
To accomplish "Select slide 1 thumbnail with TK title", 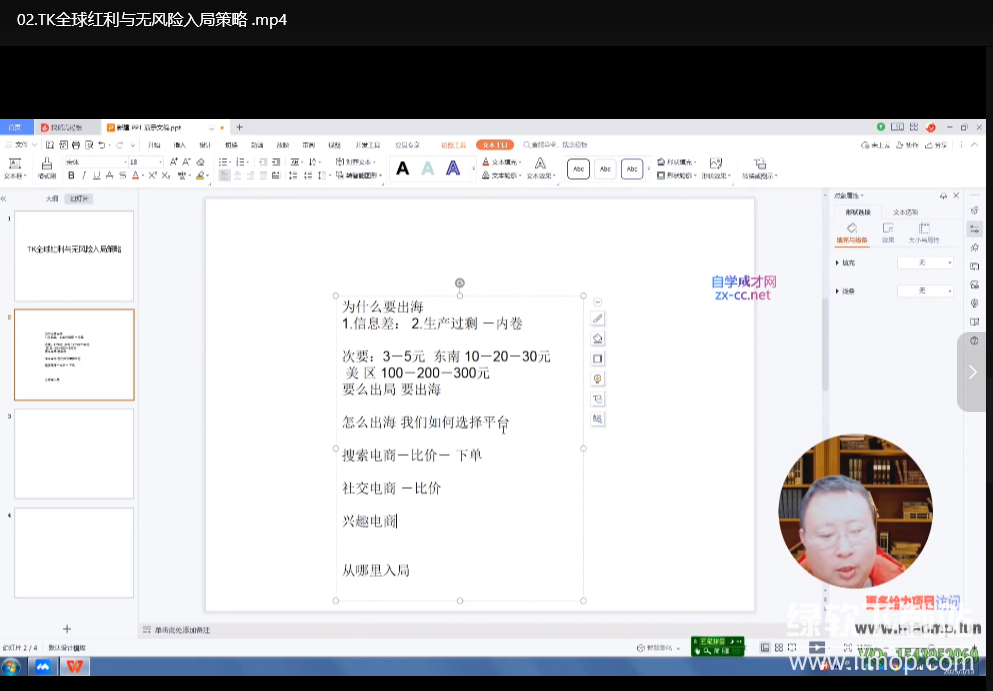I will [x=74, y=256].
